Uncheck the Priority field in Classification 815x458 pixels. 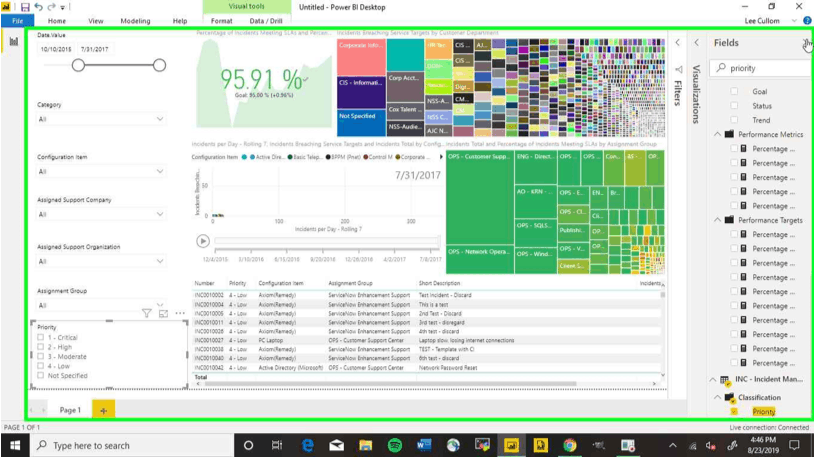tap(734, 412)
